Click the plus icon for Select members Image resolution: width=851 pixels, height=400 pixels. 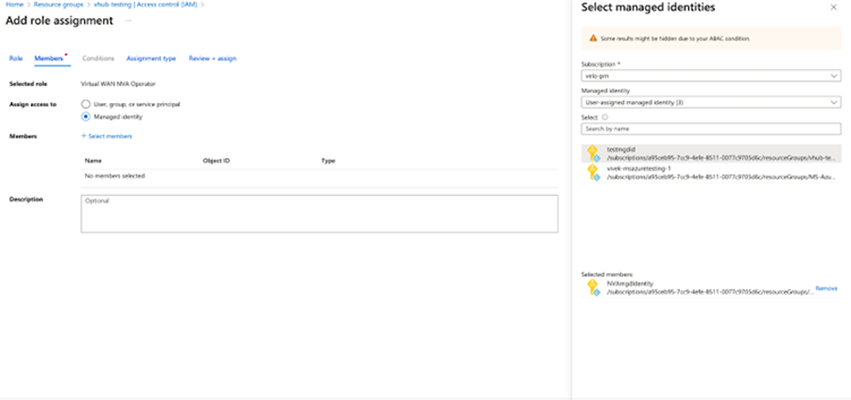click(83, 135)
